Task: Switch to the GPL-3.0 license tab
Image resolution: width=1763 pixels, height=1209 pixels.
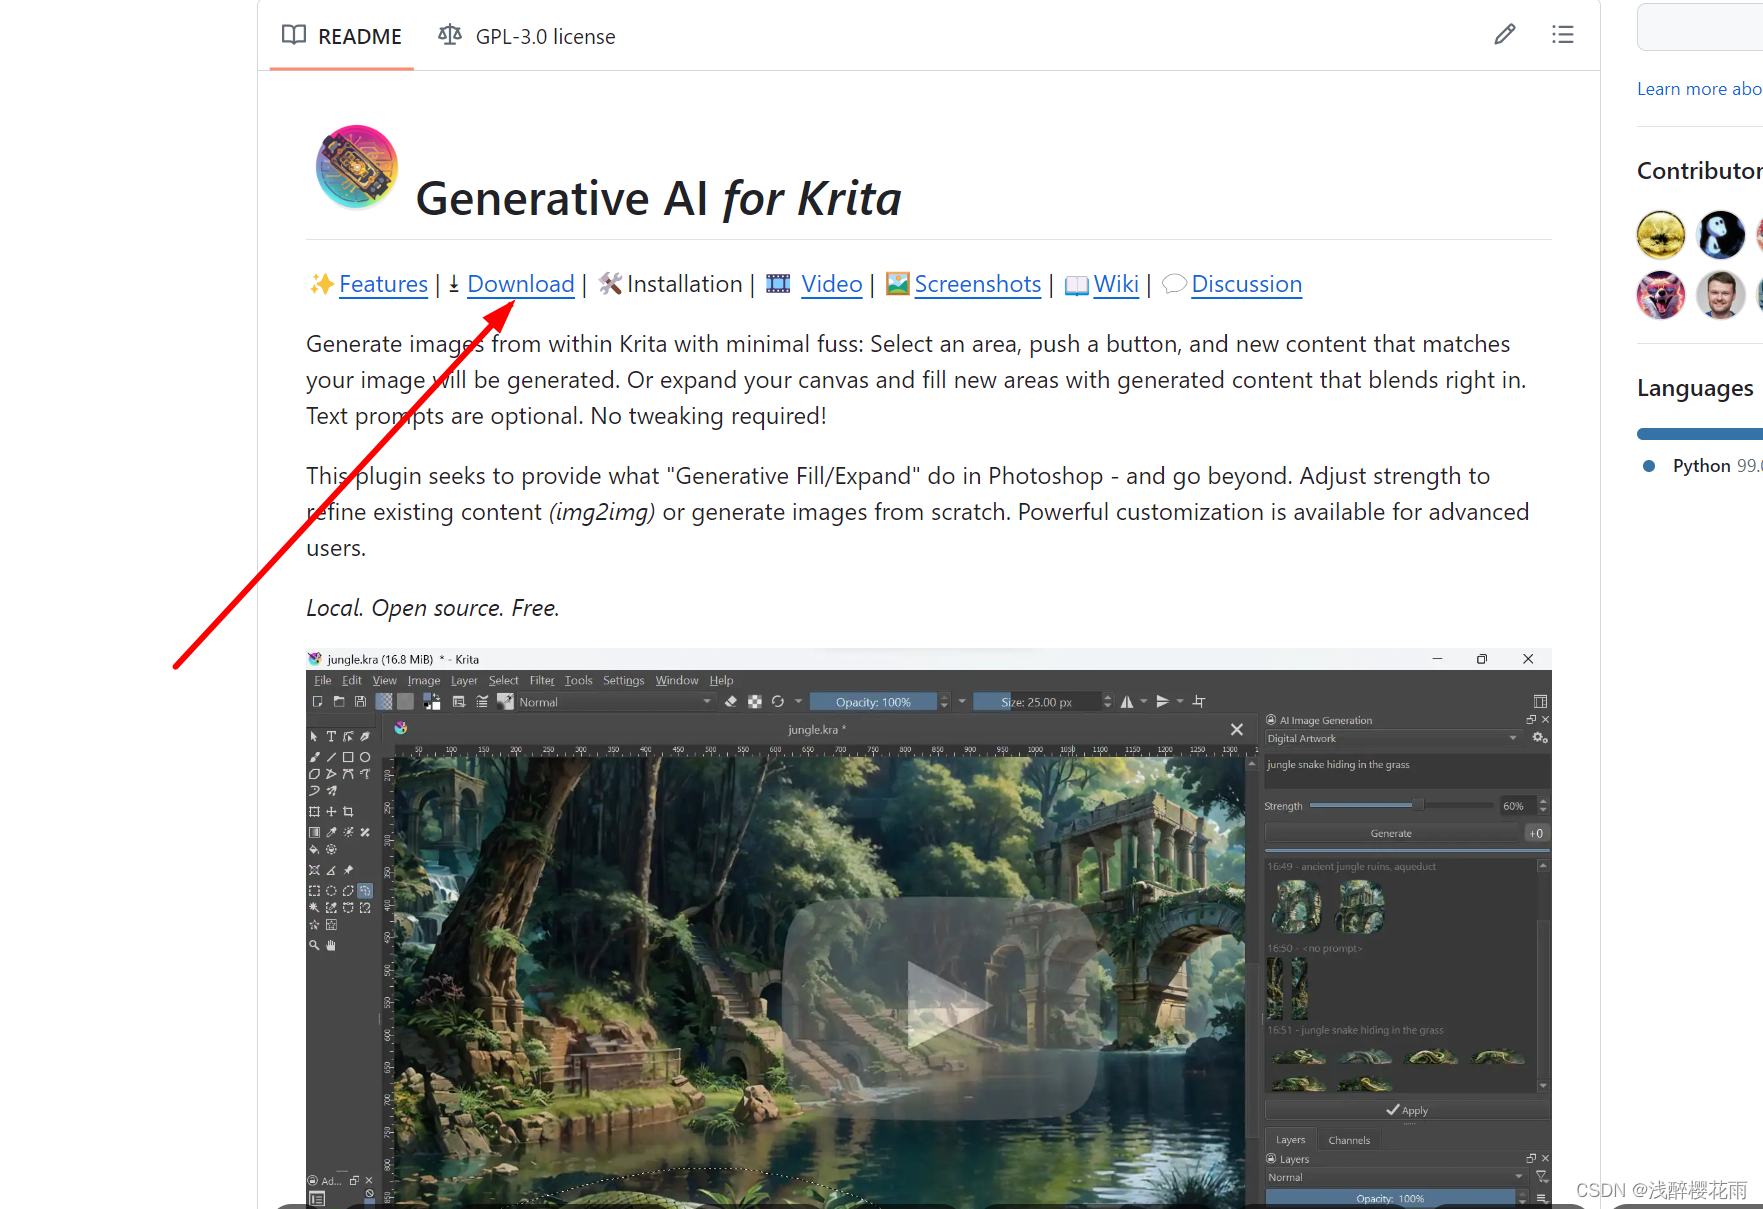Action: click(527, 36)
